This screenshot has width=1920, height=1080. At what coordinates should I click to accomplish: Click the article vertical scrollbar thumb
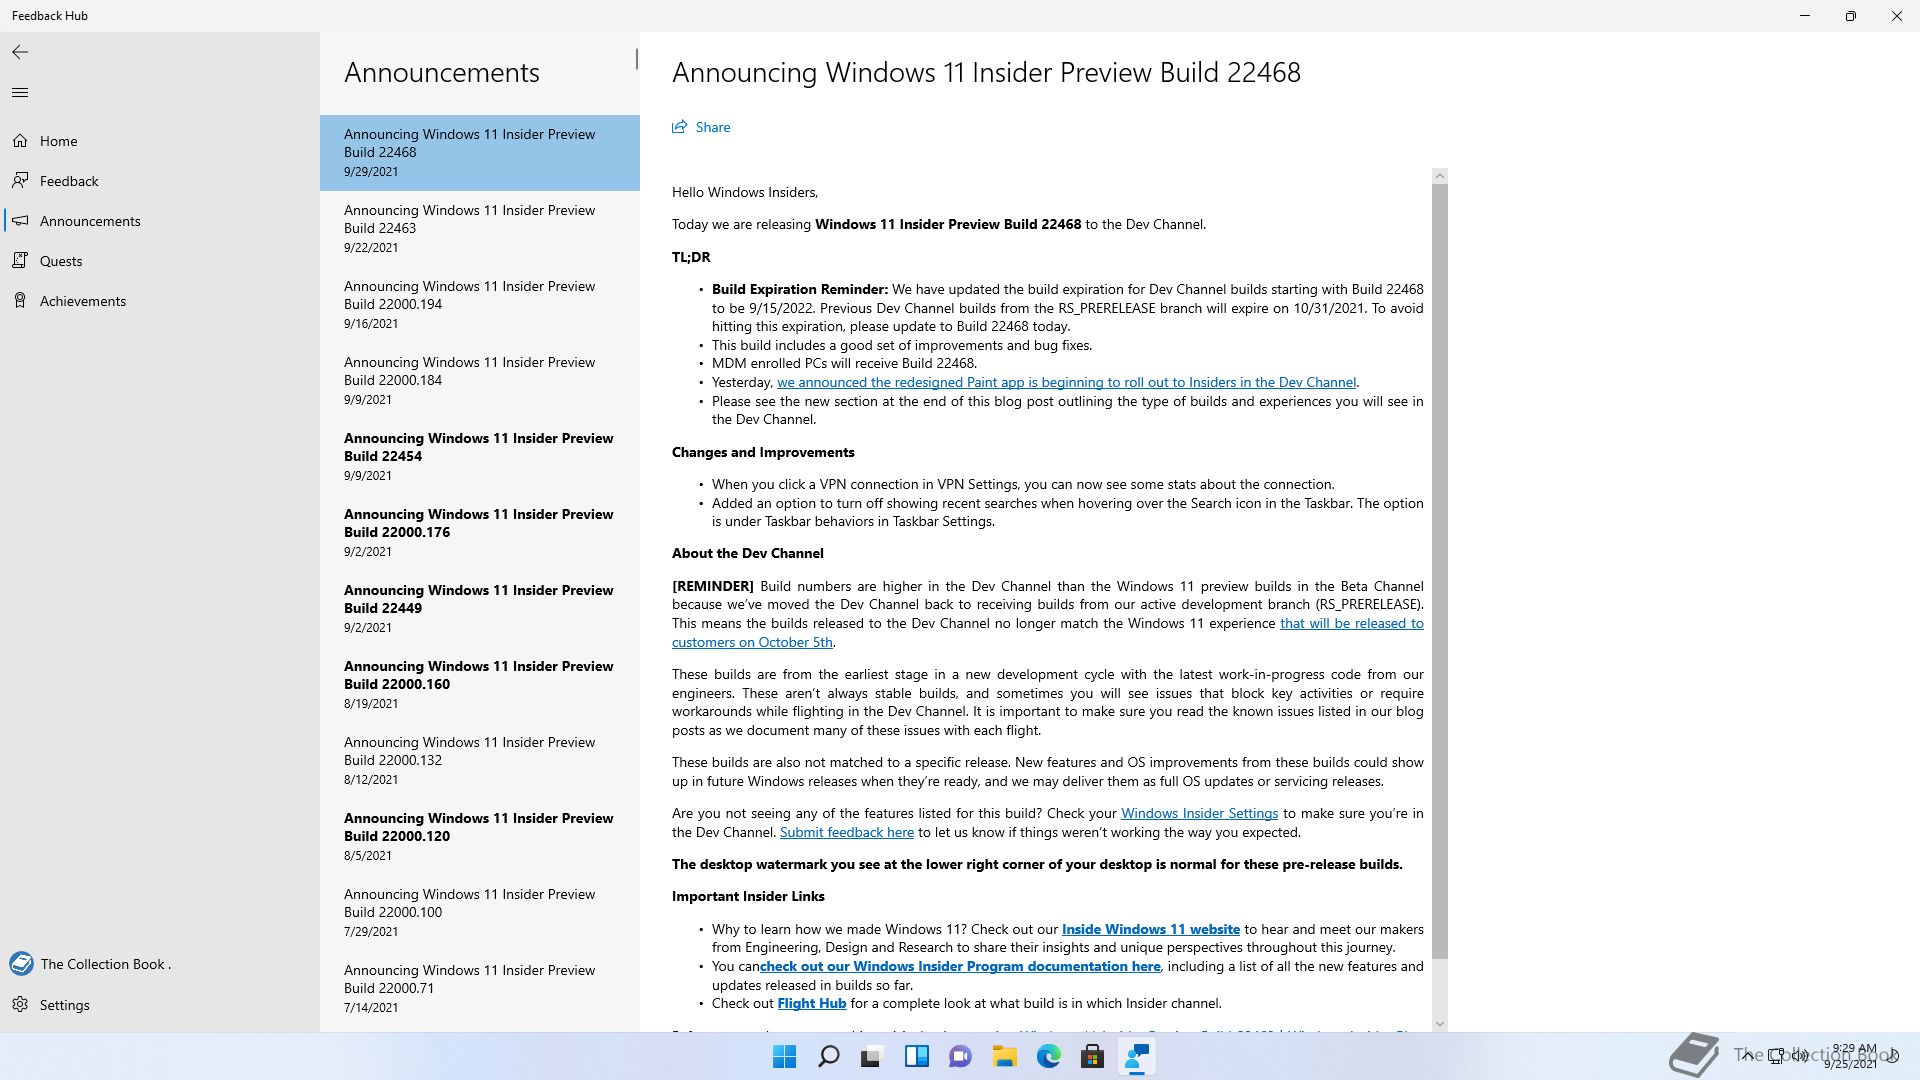tap(1440, 572)
